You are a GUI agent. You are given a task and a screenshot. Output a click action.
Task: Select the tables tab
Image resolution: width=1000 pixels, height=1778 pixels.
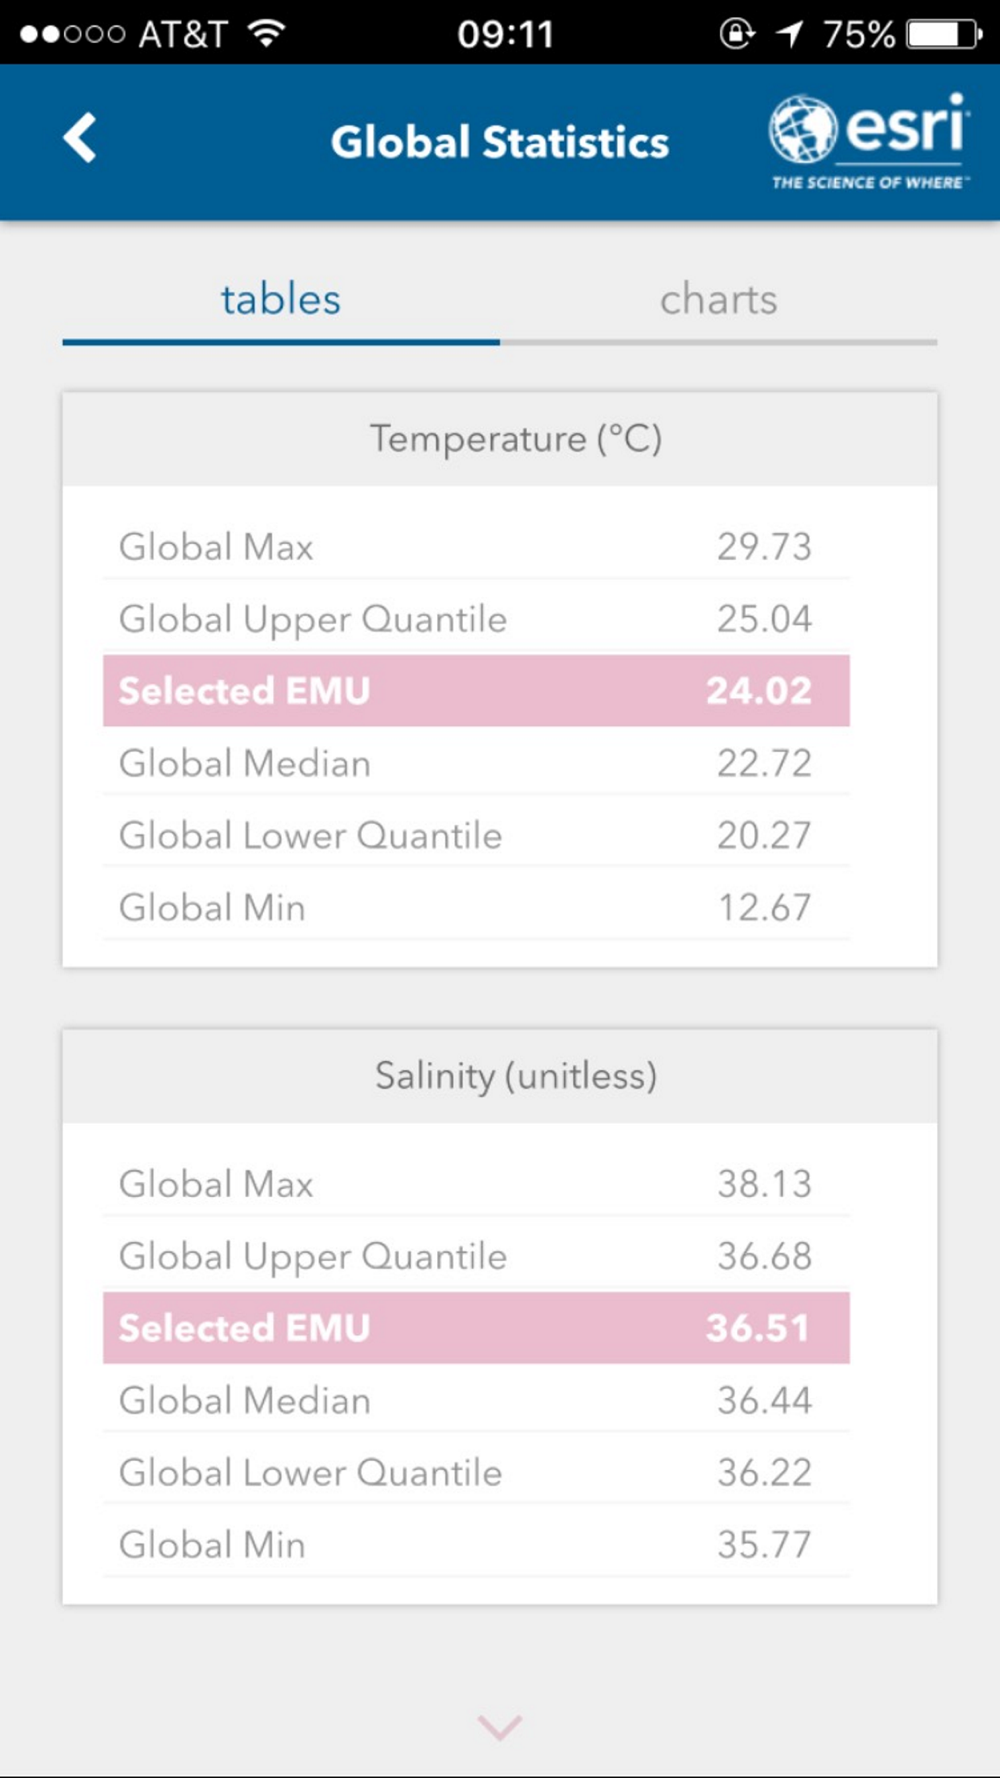[x=281, y=300]
